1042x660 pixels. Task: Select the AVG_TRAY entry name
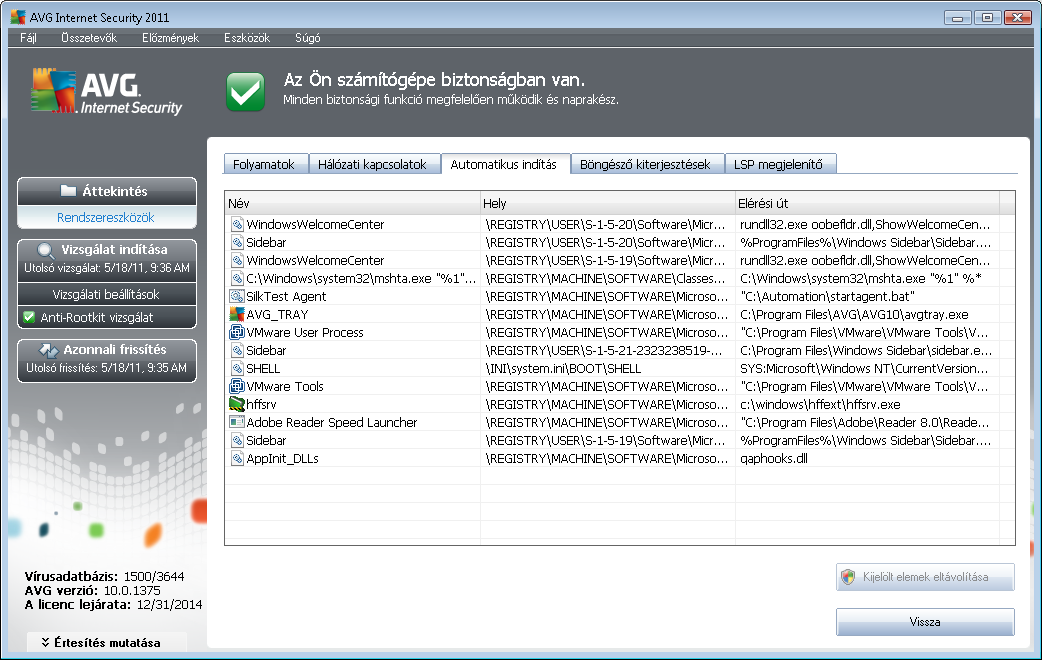(x=277, y=314)
